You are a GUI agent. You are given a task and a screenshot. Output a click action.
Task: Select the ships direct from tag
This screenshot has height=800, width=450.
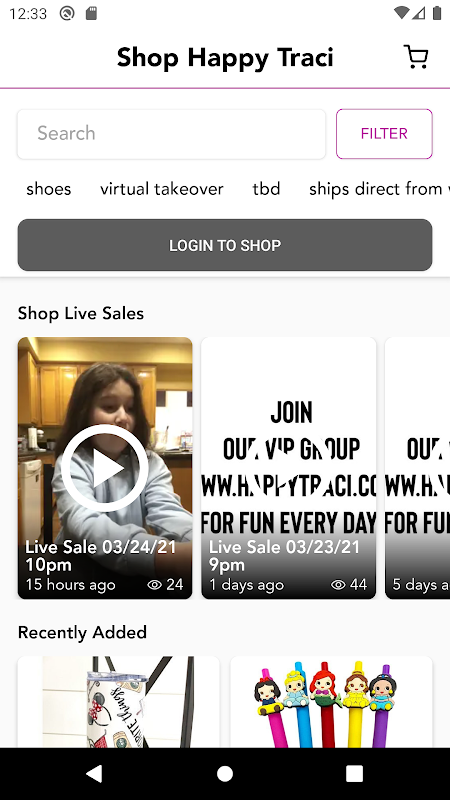[379, 189]
